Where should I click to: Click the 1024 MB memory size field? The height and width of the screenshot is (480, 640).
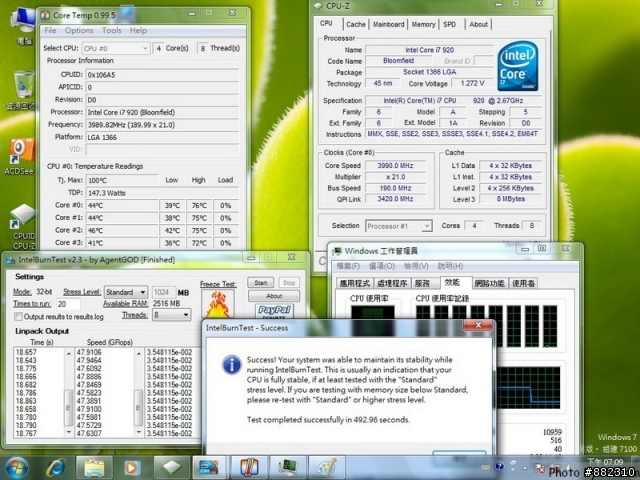click(164, 292)
